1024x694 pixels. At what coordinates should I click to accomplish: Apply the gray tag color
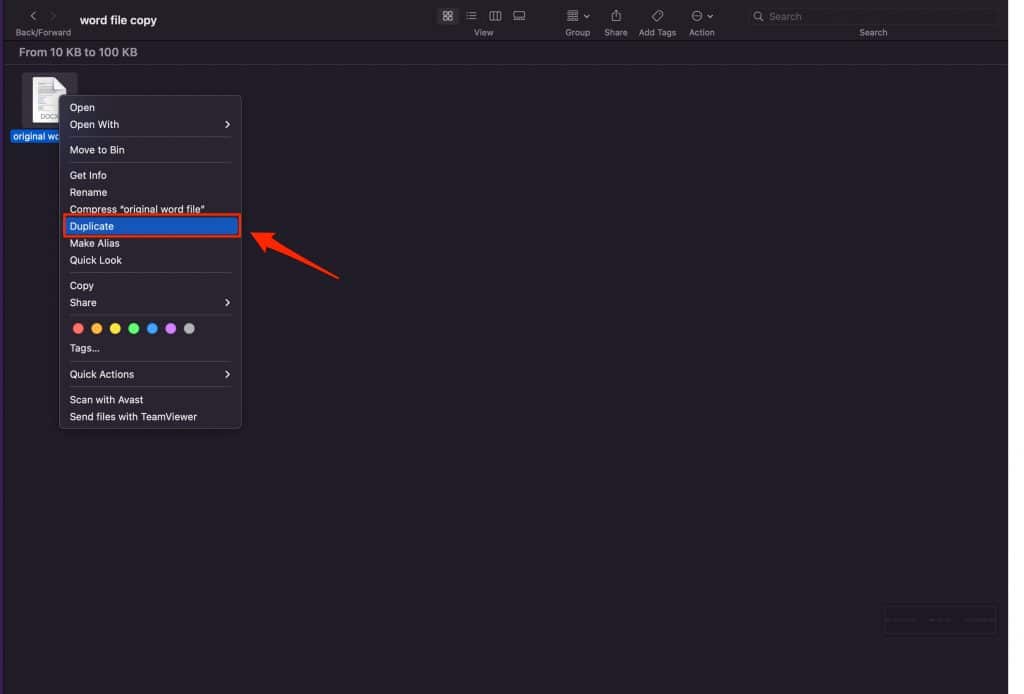pyautogui.click(x=189, y=328)
